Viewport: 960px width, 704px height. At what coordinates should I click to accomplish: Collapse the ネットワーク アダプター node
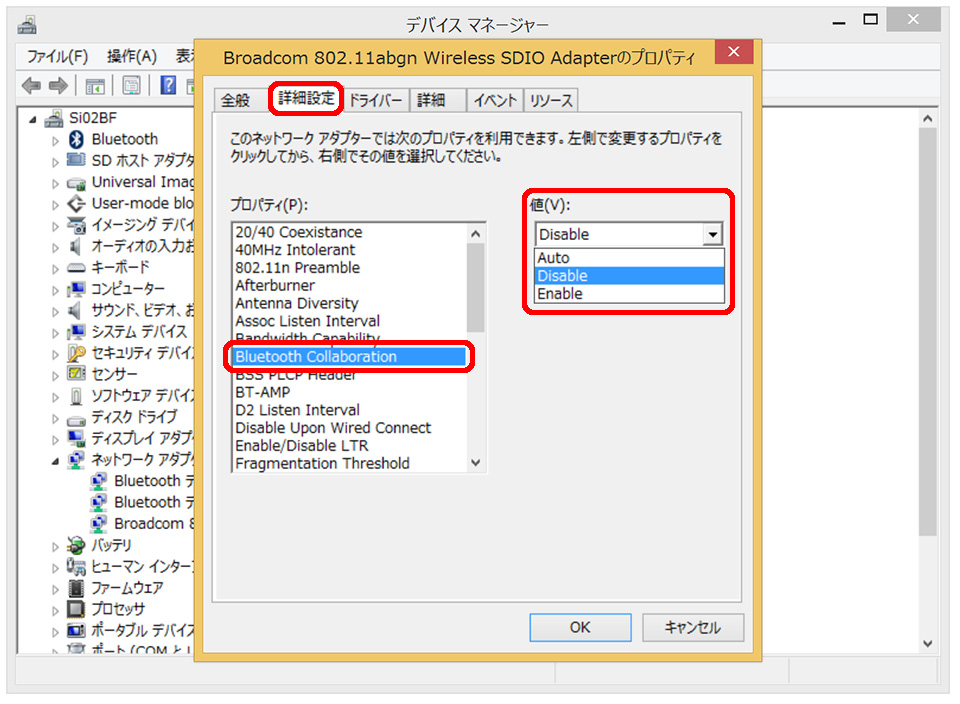point(55,461)
